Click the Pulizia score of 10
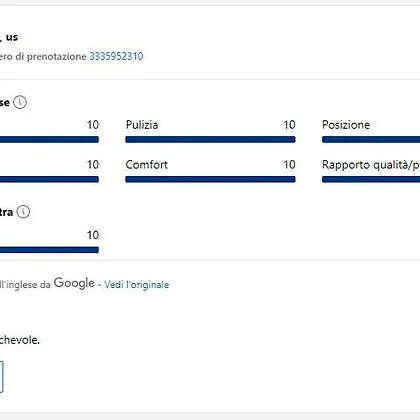The height and width of the screenshot is (420, 420). (x=289, y=125)
